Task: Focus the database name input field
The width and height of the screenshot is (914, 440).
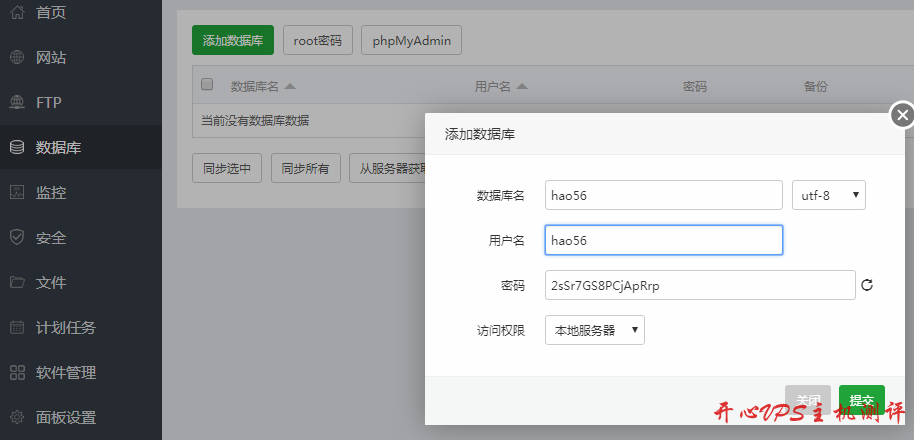Action: pyautogui.click(x=663, y=195)
